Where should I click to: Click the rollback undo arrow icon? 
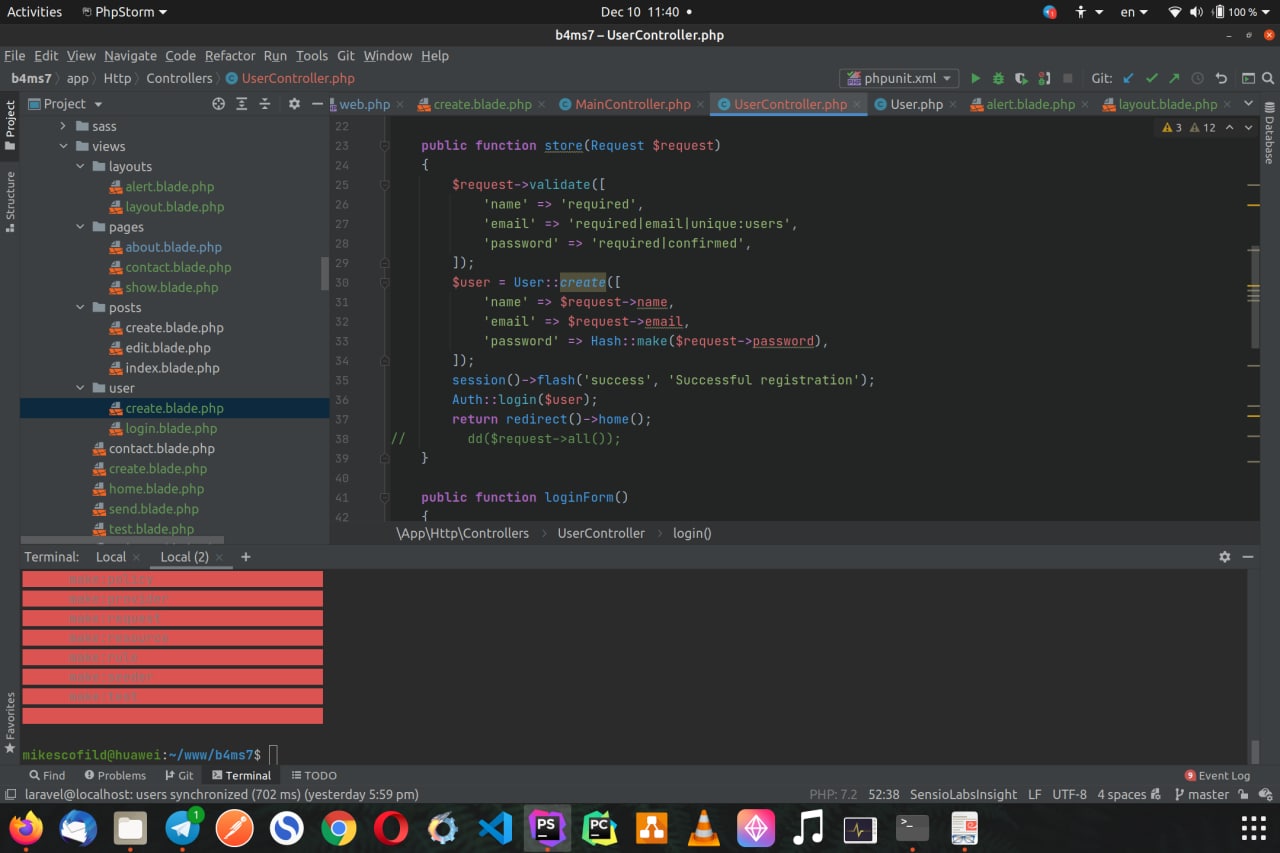(x=1221, y=78)
